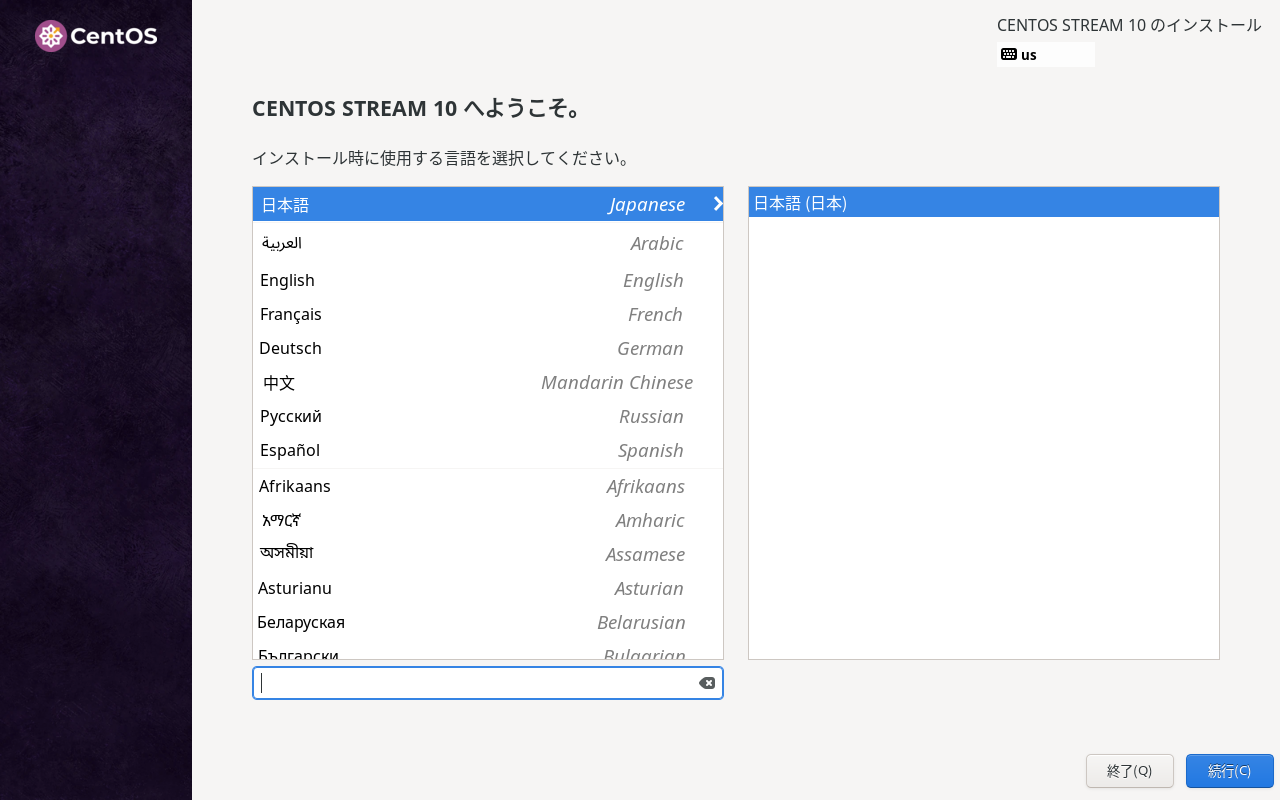Expand the Japanese language chevron arrow
Screen dimensions: 1280x800
tap(717, 204)
